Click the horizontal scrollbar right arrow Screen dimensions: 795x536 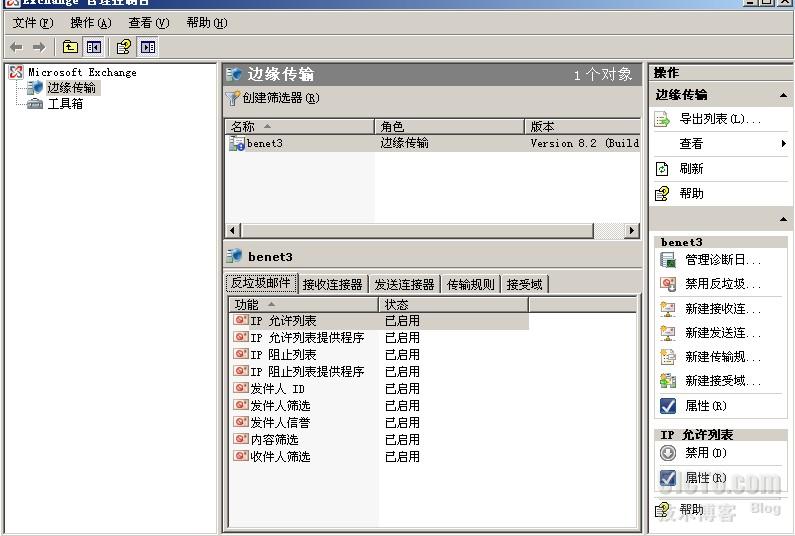pyautogui.click(x=632, y=231)
